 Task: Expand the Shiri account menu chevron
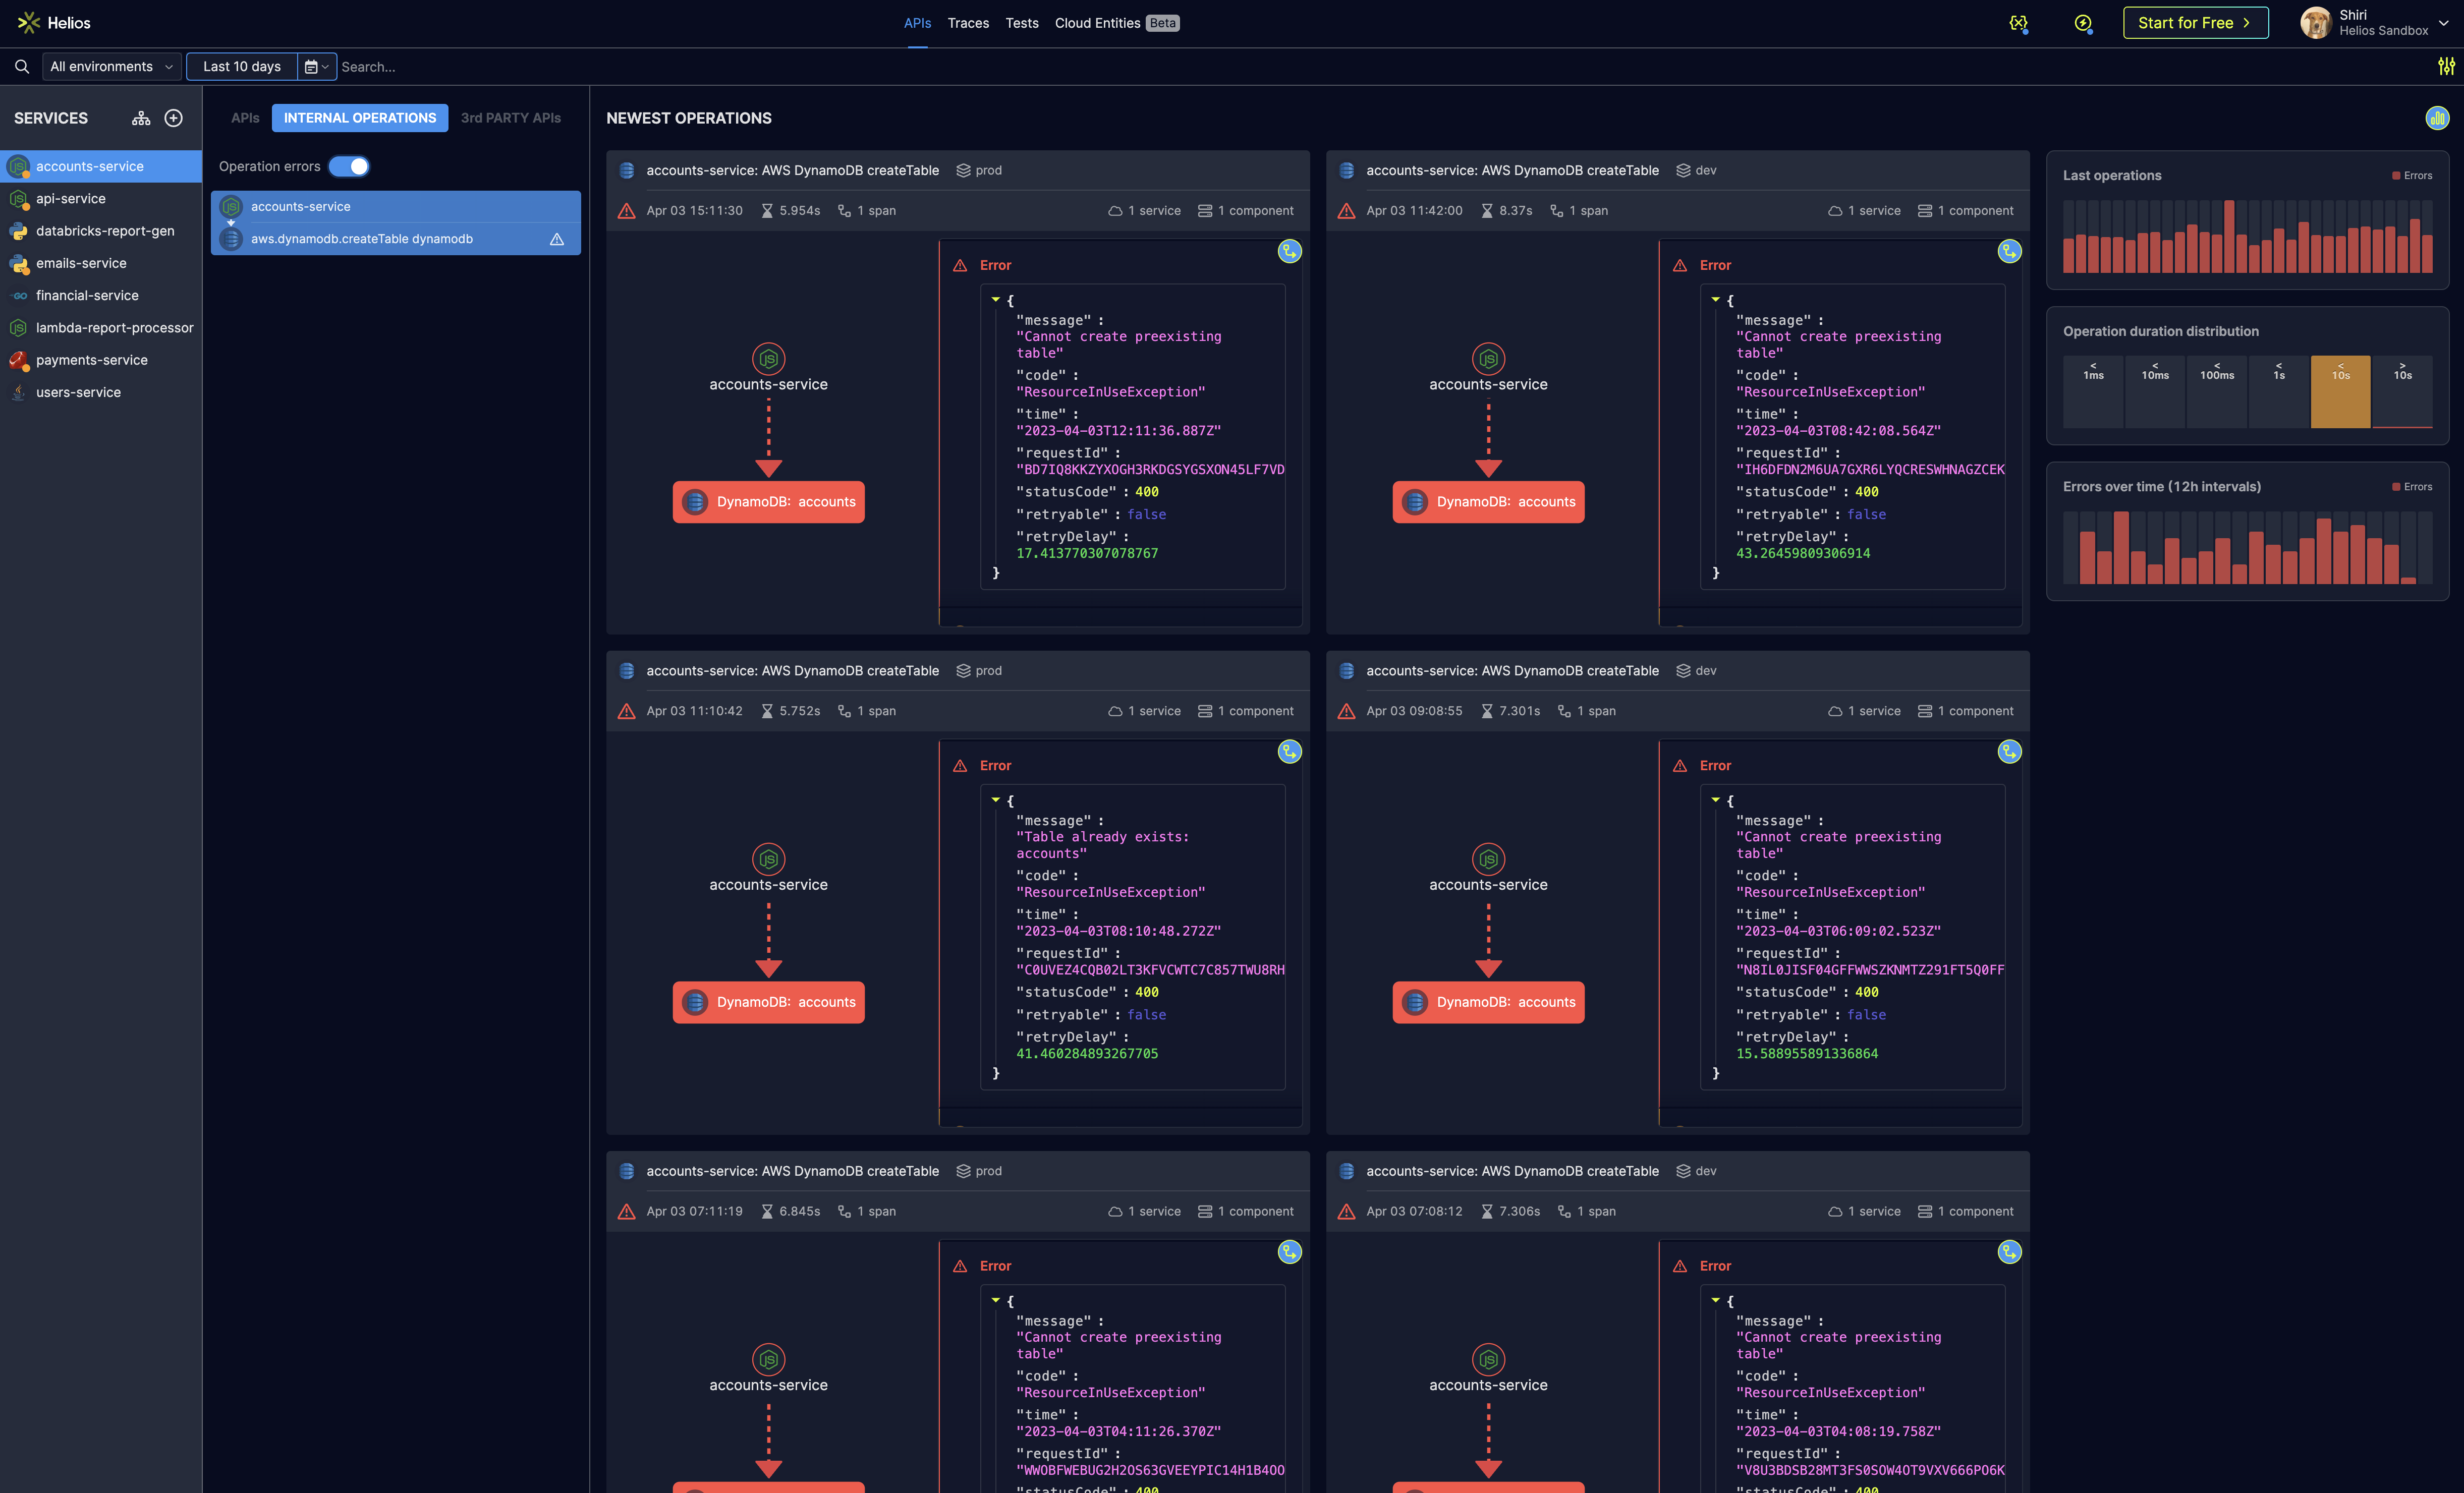(x=2443, y=23)
